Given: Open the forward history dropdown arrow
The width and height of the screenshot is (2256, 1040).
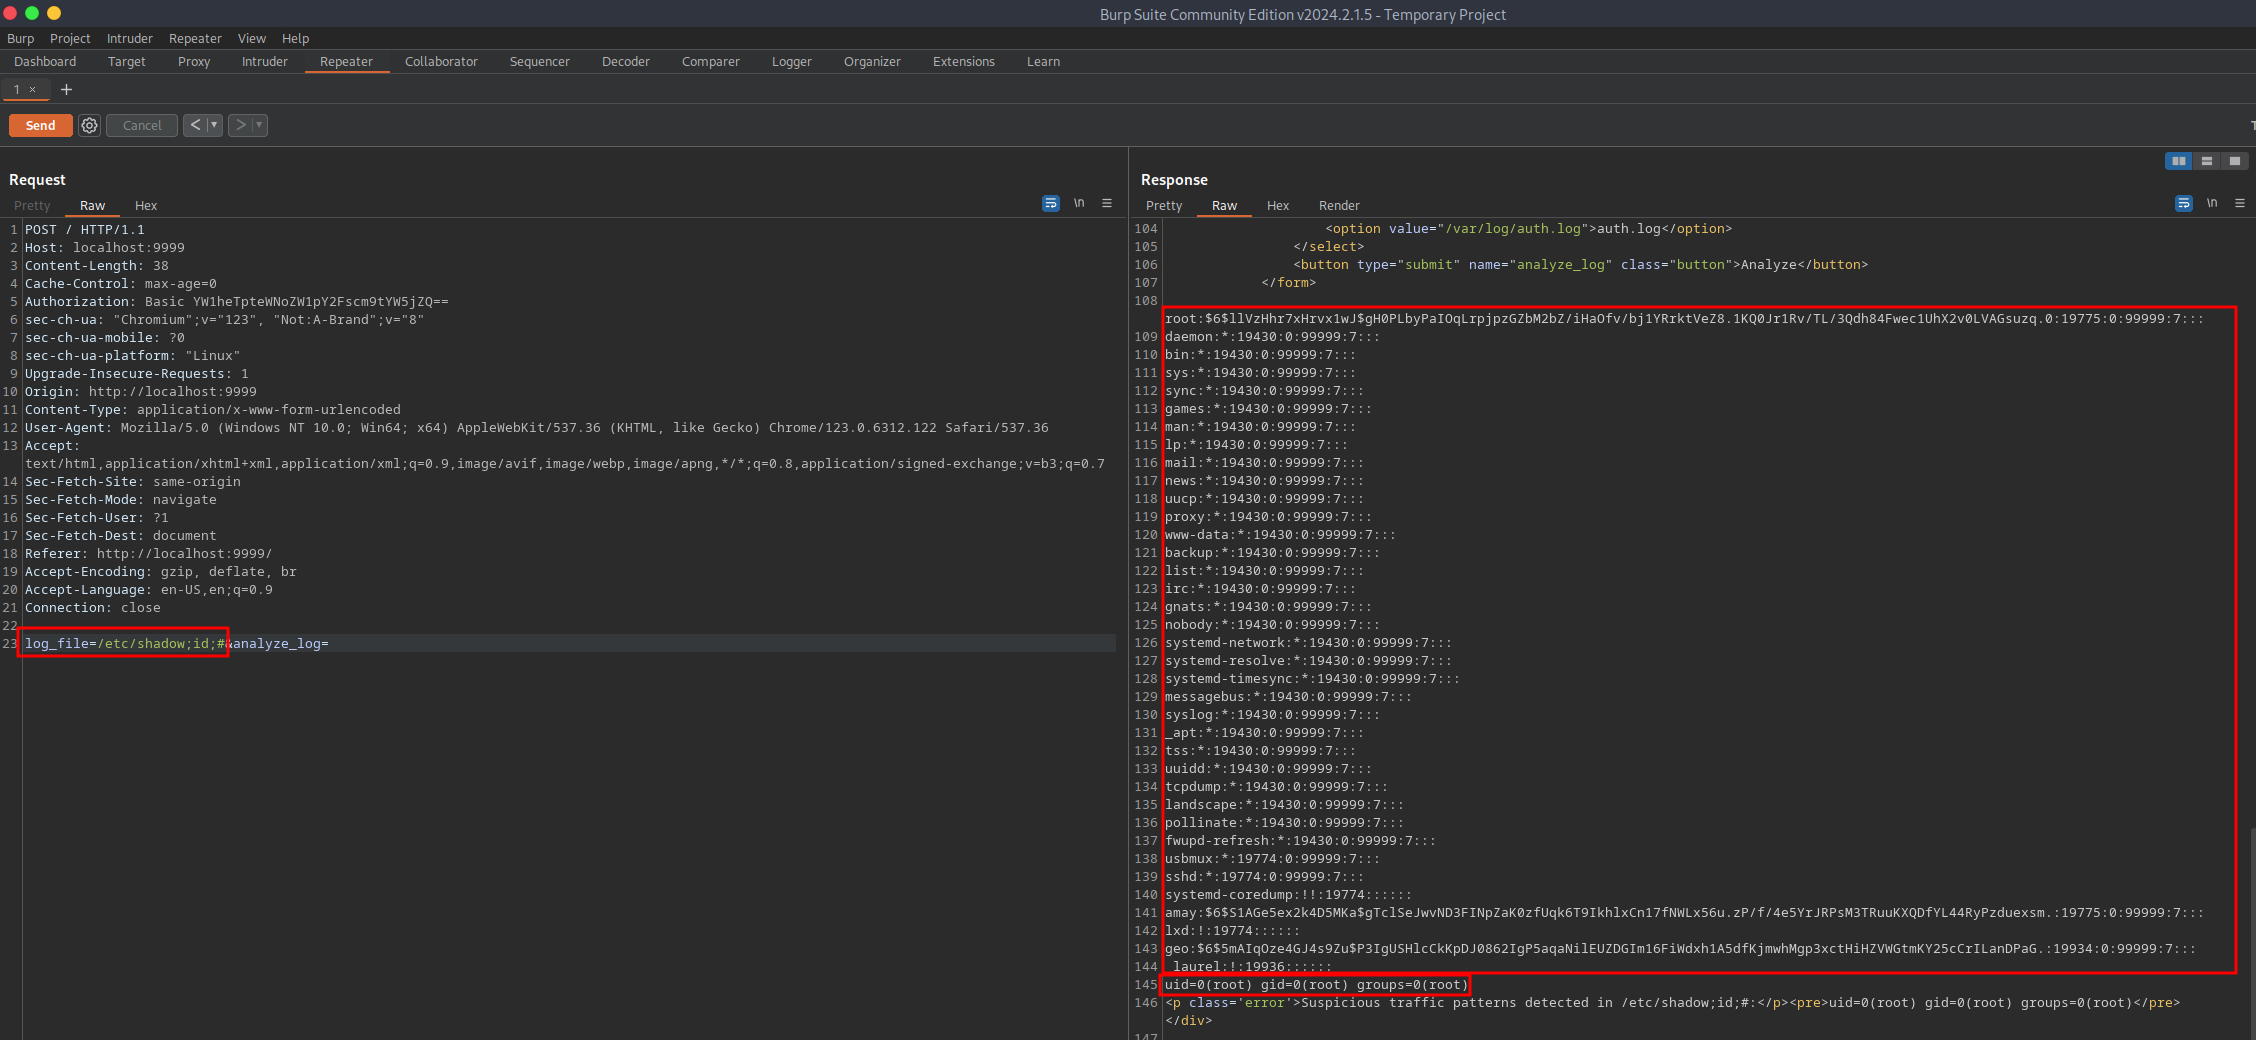Looking at the screenshot, I should tap(259, 125).
